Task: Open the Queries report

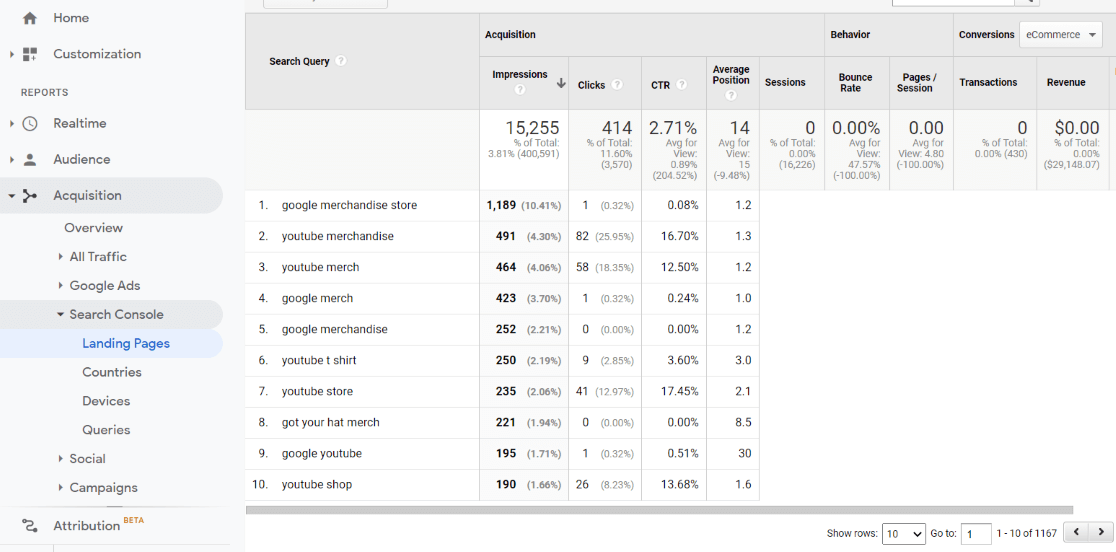Action: tap(106, 430)
